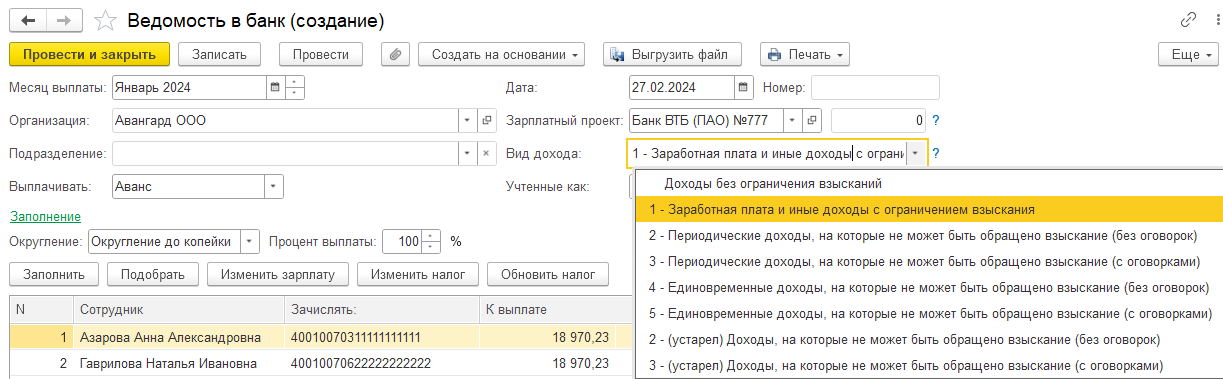Viewport: 1223px width, 379px height.
Task: Open the Организация record icon
Action: coord(487,121)
